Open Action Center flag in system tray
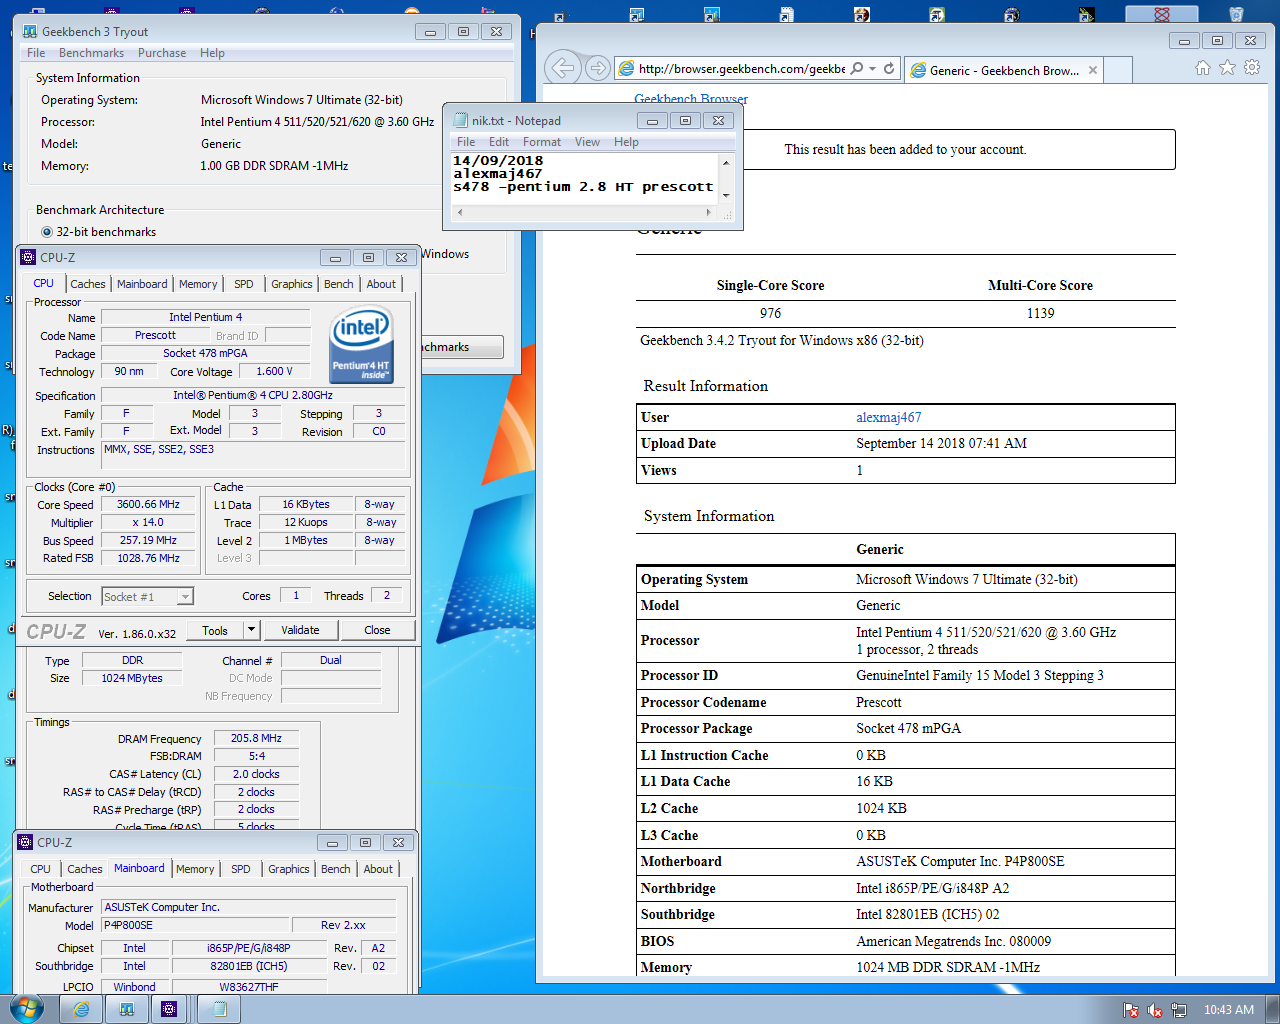This screenshot has height=1024, width=1280. coord(1131,1010)
